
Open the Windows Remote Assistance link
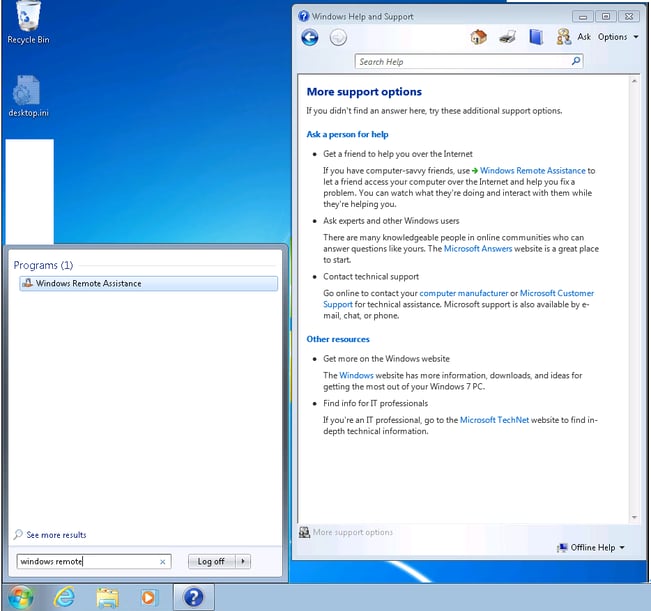[x=532, y=171]
